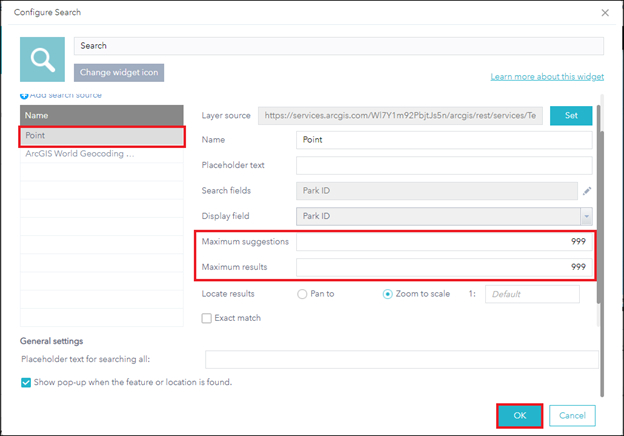Click the Name field containing Point
624x436 pixels.
[x=444, y=140]
